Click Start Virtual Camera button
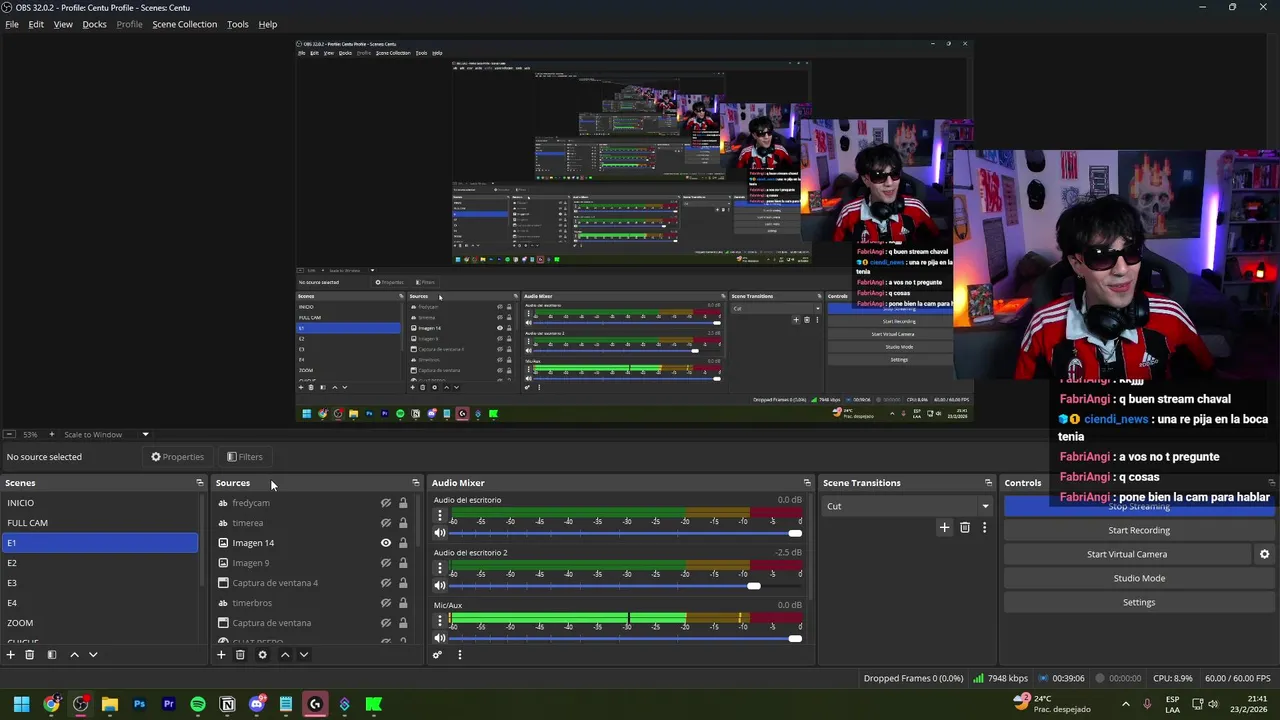This screenshot has height=720, width=1280. click(1127, 554)
